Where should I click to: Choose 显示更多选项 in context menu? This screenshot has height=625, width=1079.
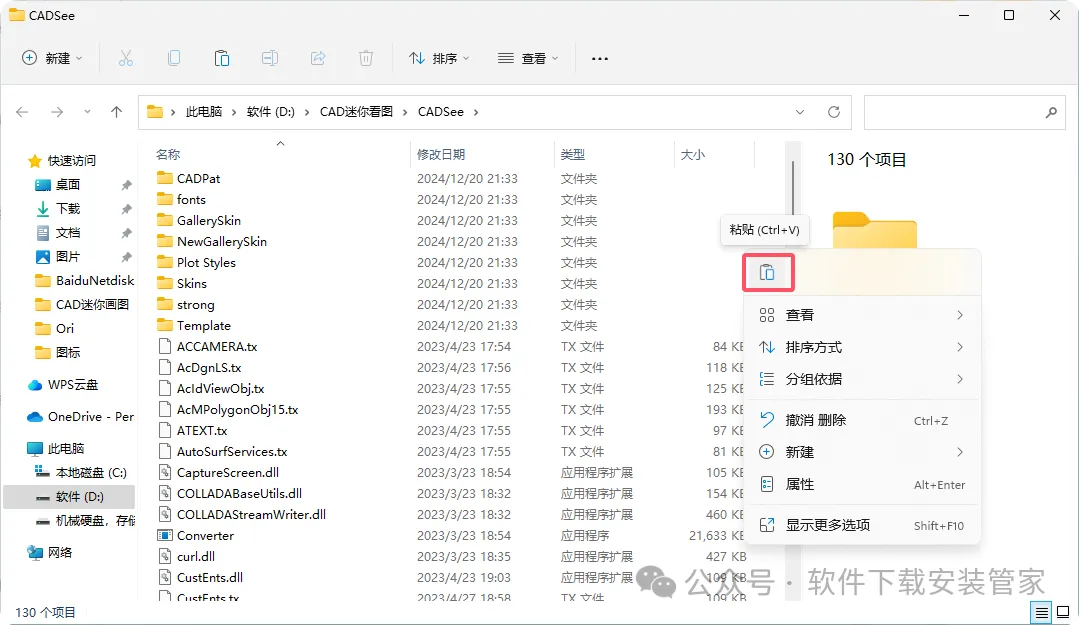(x=862, y=525)
